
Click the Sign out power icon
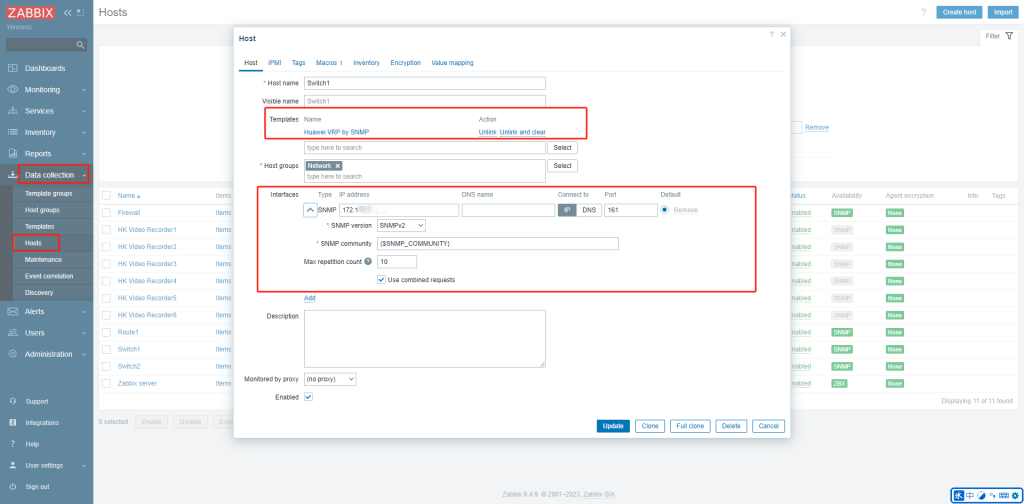point(12,487)
